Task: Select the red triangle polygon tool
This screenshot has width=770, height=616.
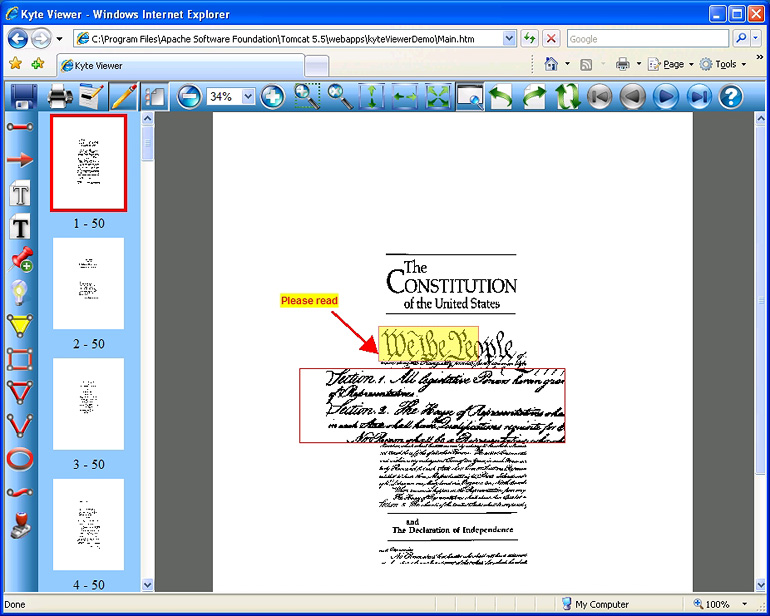Action: [x=20, y=392]
